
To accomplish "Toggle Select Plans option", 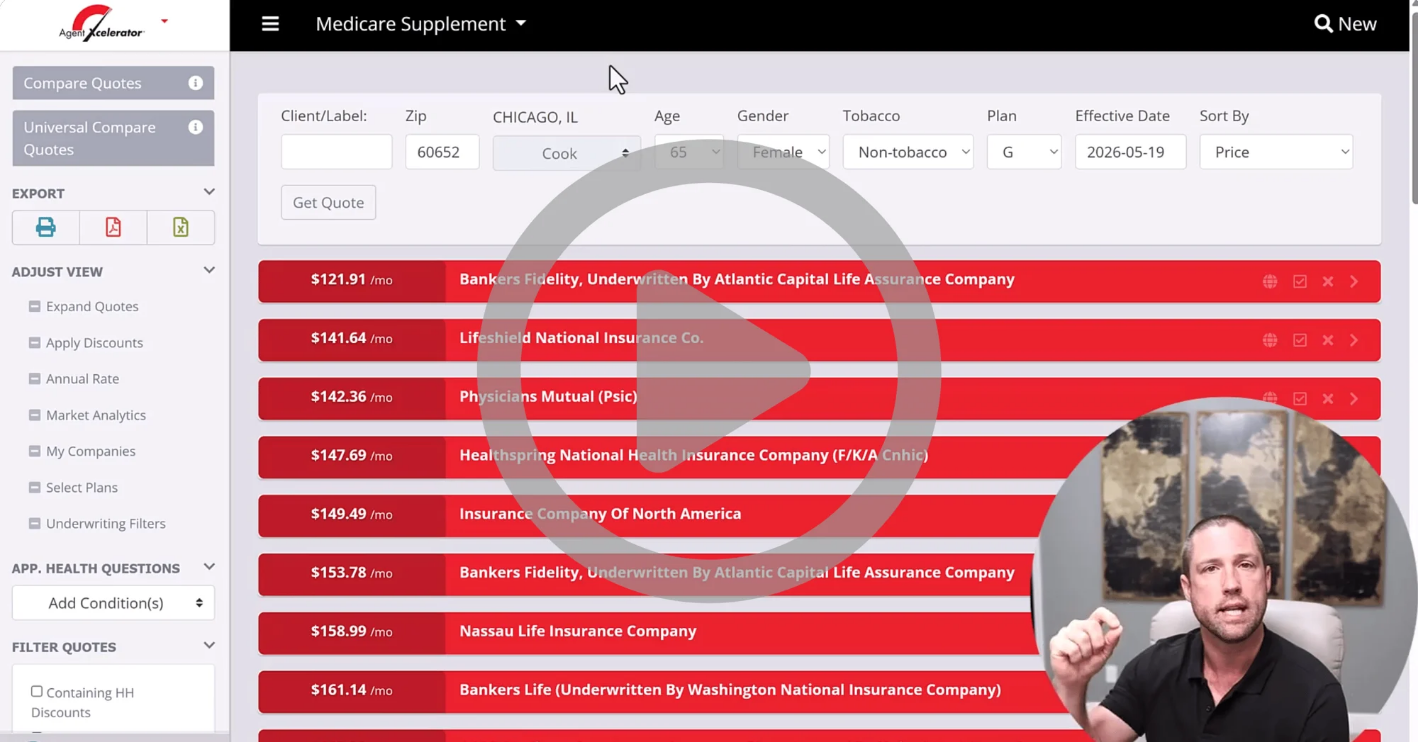I will (73, 487).
